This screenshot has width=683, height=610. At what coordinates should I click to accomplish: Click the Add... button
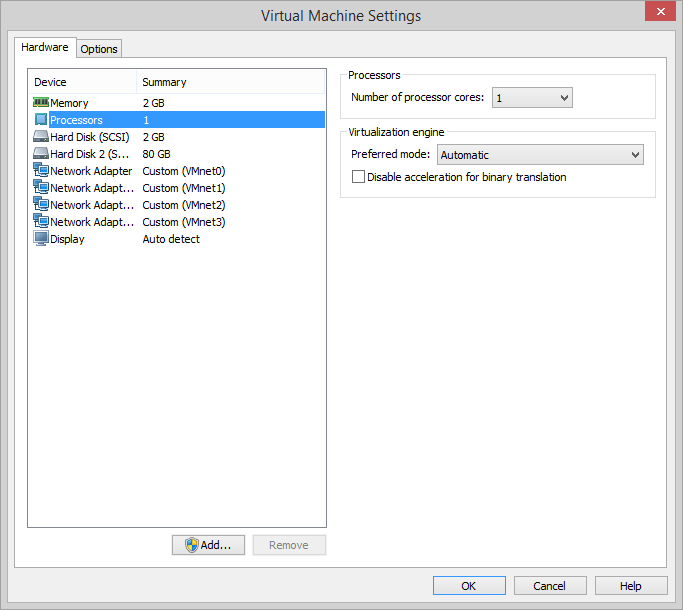pyautogui.click(x=208, y=545)
